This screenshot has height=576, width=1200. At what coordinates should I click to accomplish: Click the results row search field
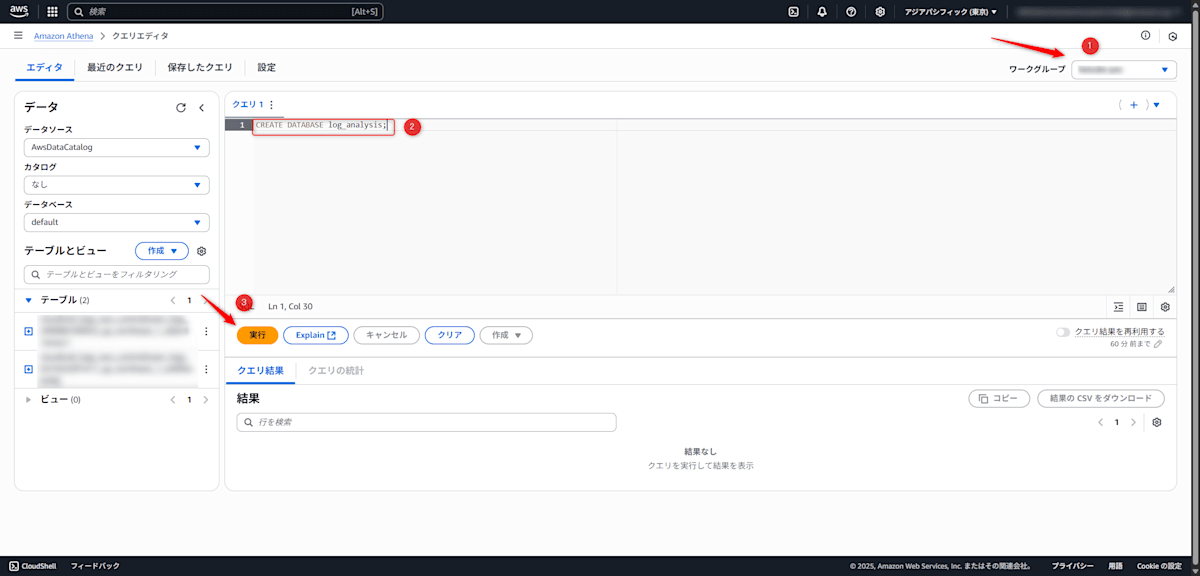click(426, 422)
